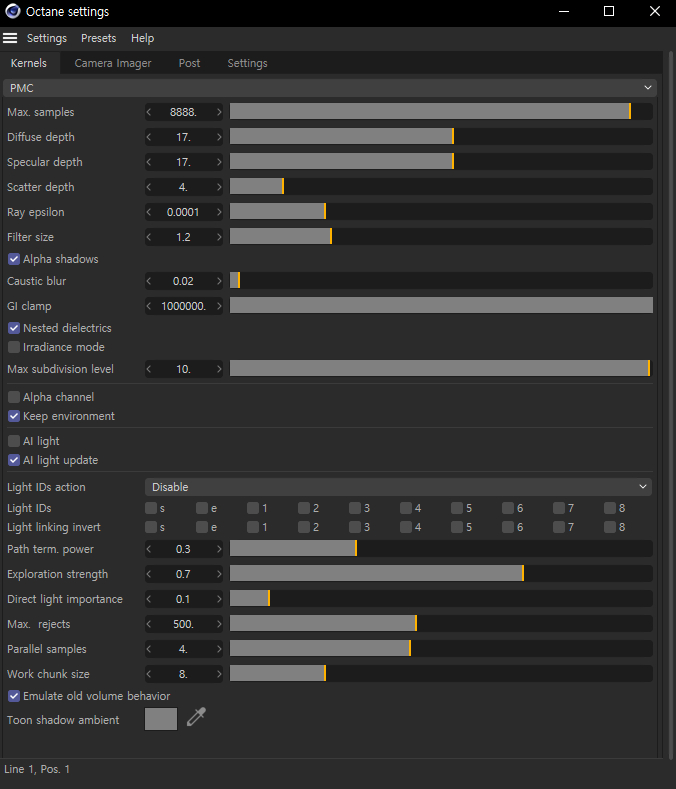Open the Help menu
The height and width of the screenshot is (789, 676).
coord(142,38)
